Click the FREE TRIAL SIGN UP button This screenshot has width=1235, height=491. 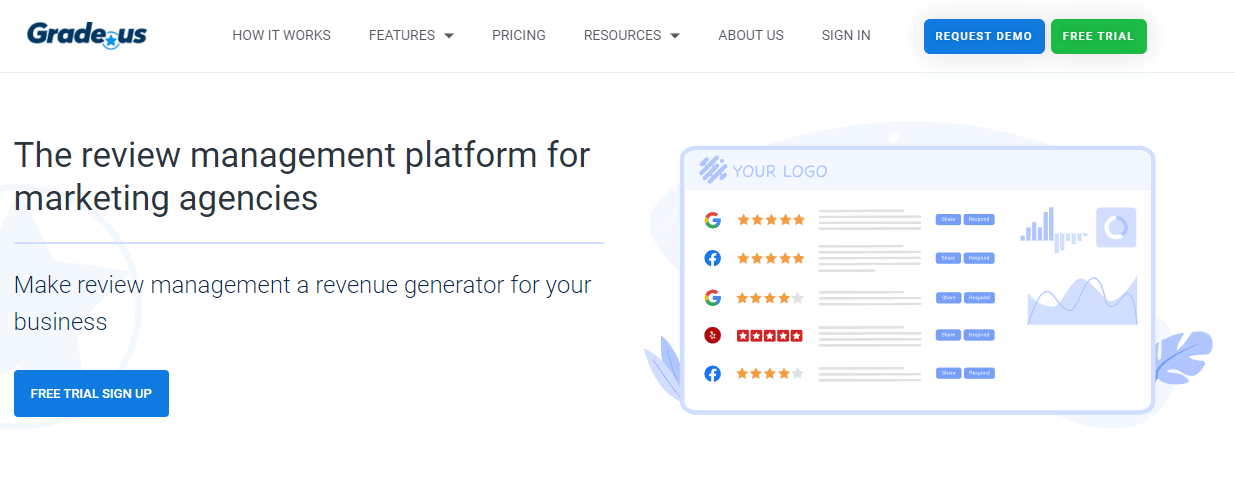click(x=91, y=393)
